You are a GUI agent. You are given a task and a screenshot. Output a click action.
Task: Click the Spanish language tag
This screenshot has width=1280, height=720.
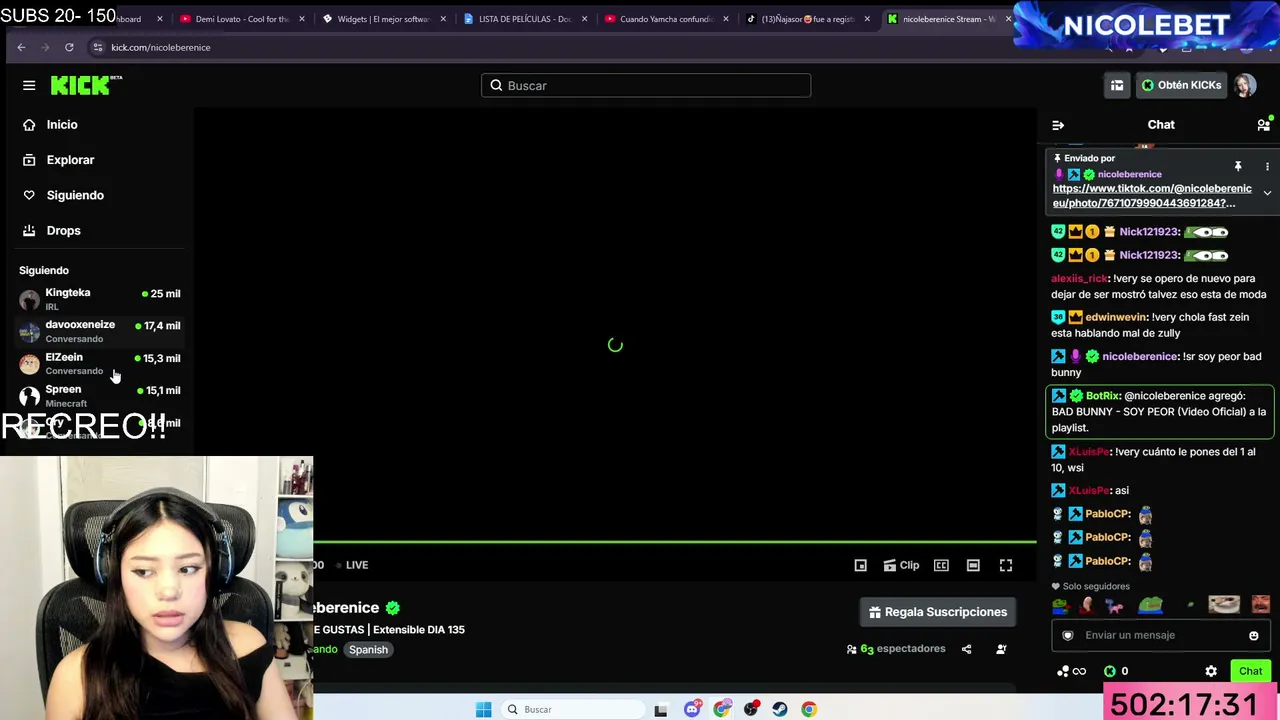tap(368, 650)
